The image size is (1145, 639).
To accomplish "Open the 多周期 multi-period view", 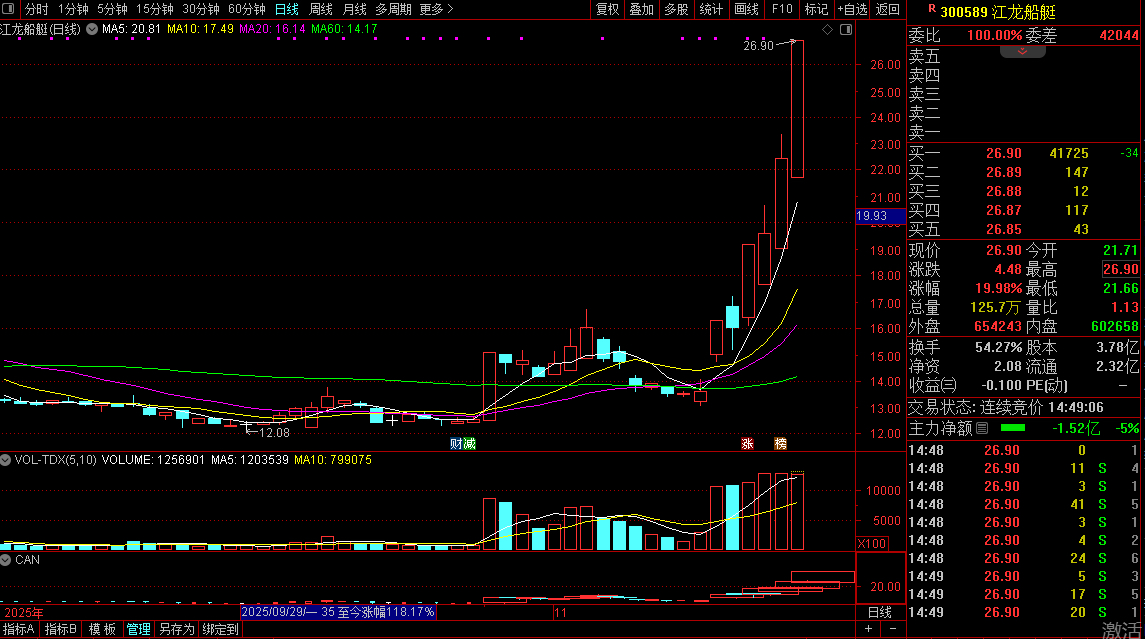I will [394, 9].
